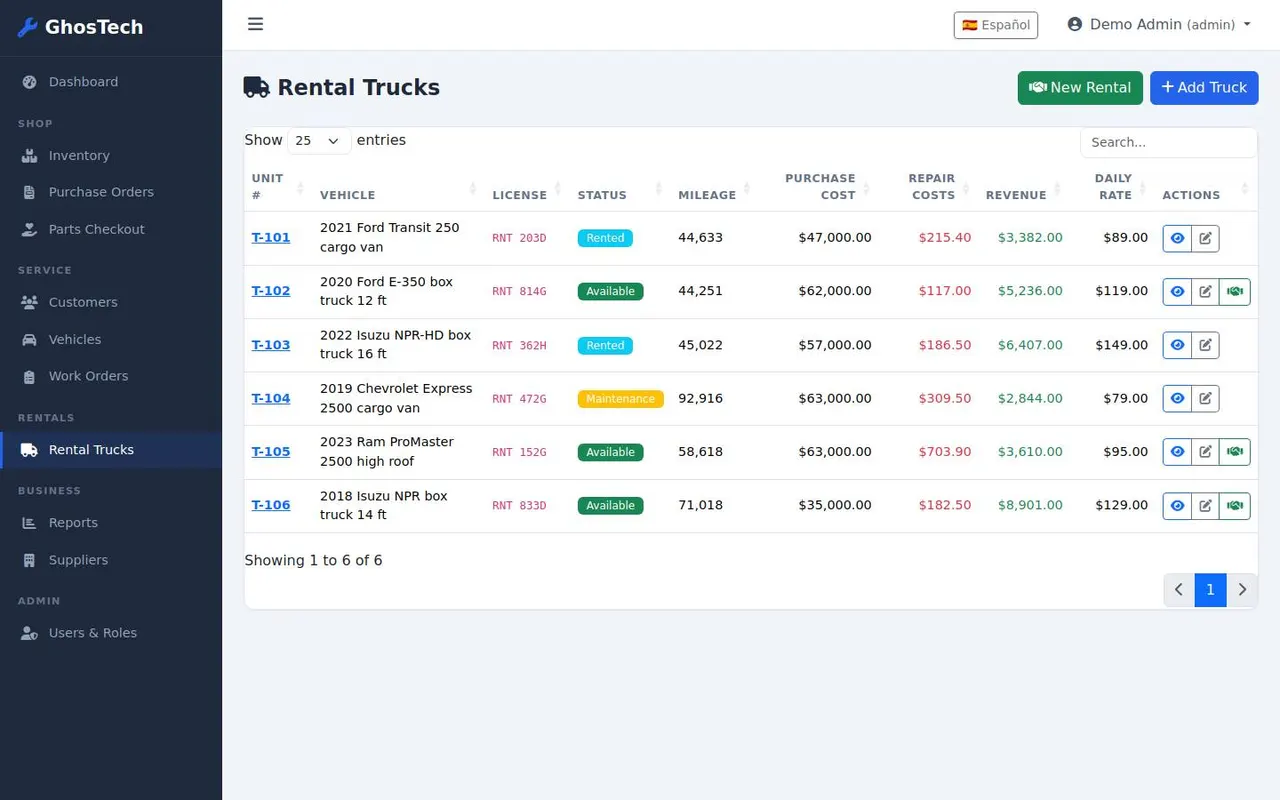This screenshot has height=800, width=1280.
Task: Navigate to Reports in the sidebar
Action: click(111, 523)
